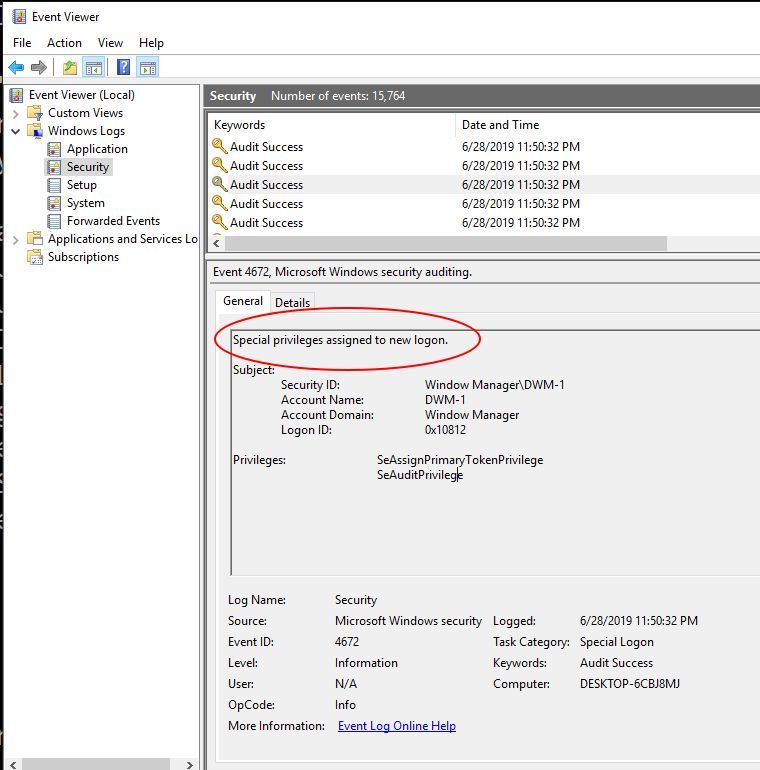
Task: Click the key icon of second Audit Success row
Action: (219, 165)
